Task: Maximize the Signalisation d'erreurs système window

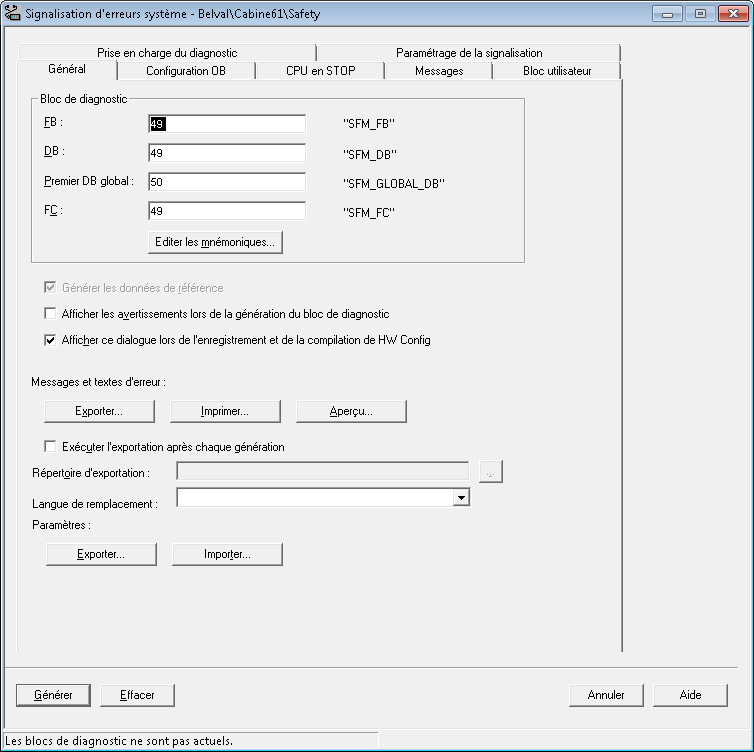Action: [700, 13]
